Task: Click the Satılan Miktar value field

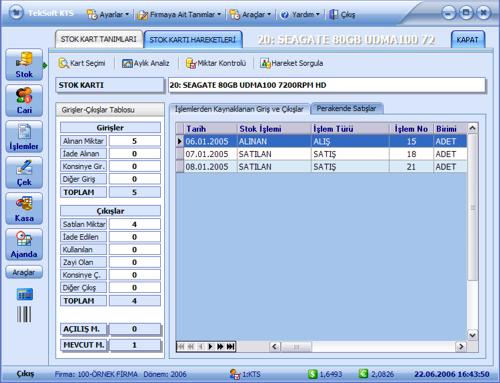Action: pos(135,224)
